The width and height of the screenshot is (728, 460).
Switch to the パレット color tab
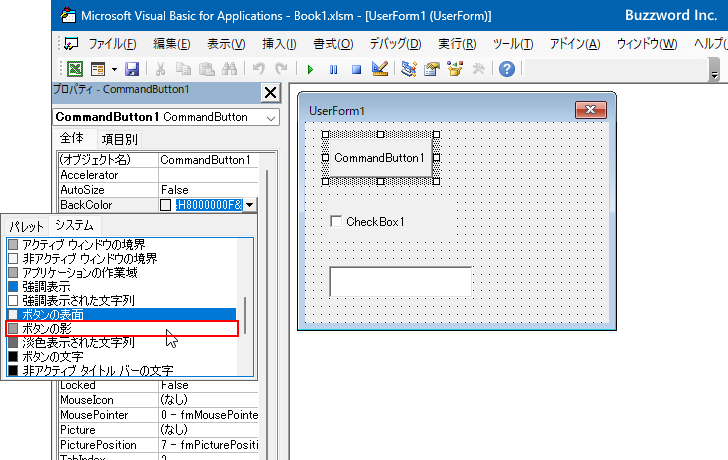(x=26, y=227)
